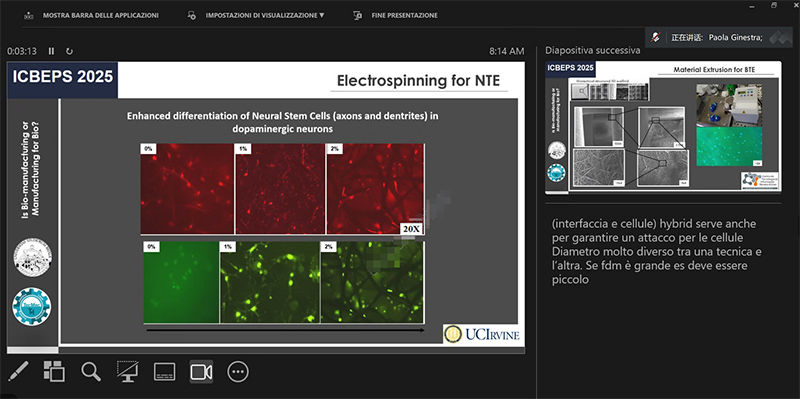Click the next slide thumbnail preview
The width and height of the screenshot is (800, 399).
(663, 128)
